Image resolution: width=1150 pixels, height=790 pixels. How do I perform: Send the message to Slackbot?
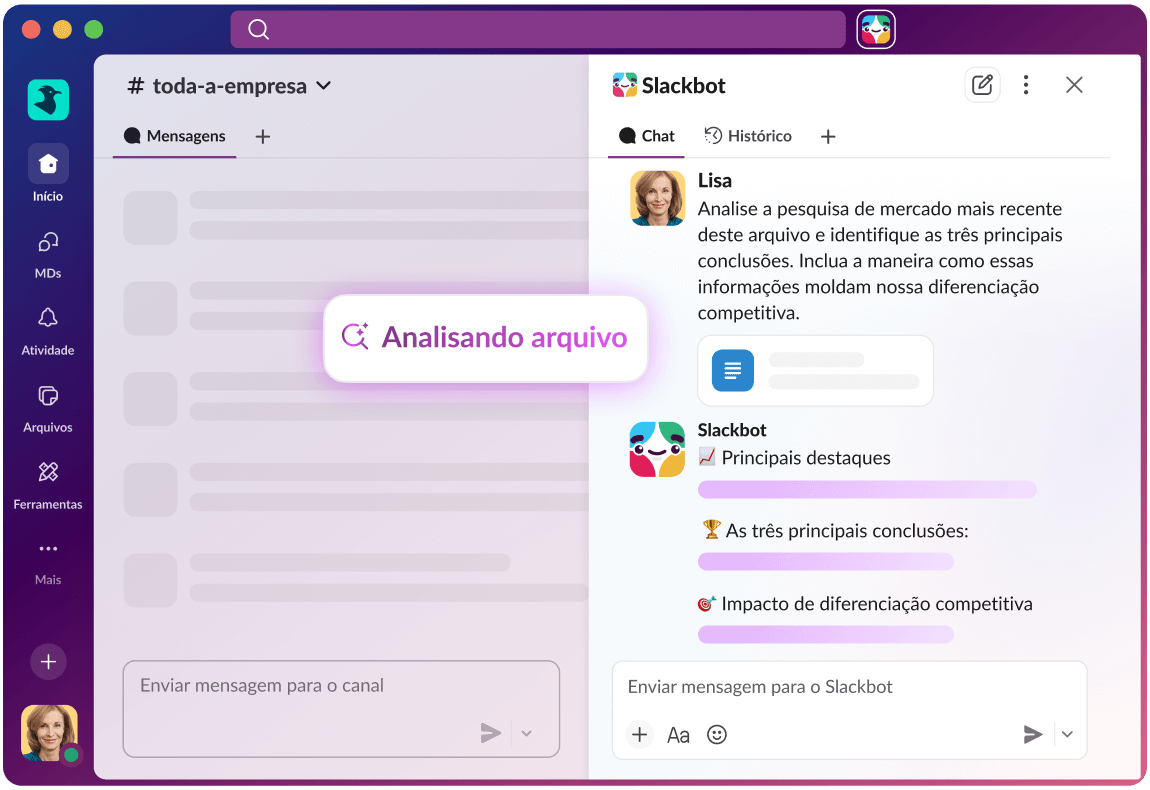pos(1032,734)
